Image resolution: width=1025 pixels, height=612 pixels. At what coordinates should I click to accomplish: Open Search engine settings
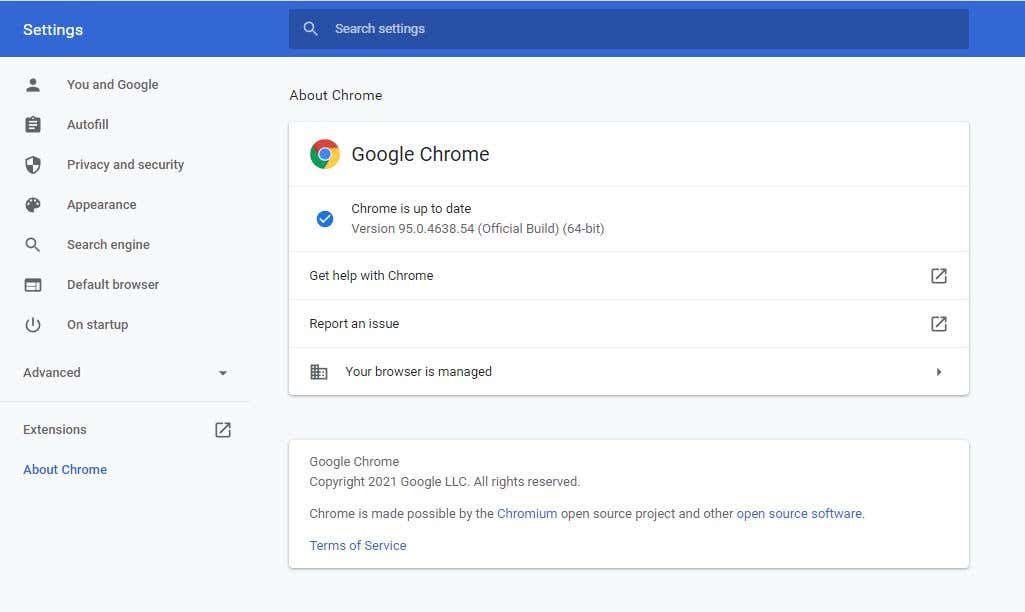(109, 245)
